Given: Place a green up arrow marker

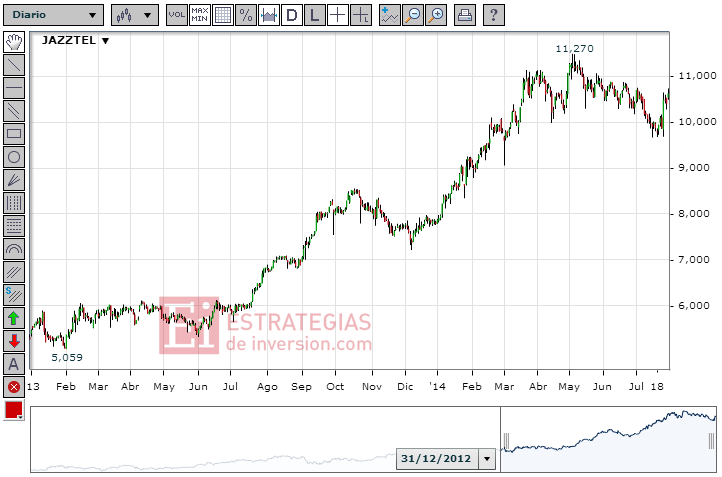Looking at the screenshot, I should click(x=14, y=318).
